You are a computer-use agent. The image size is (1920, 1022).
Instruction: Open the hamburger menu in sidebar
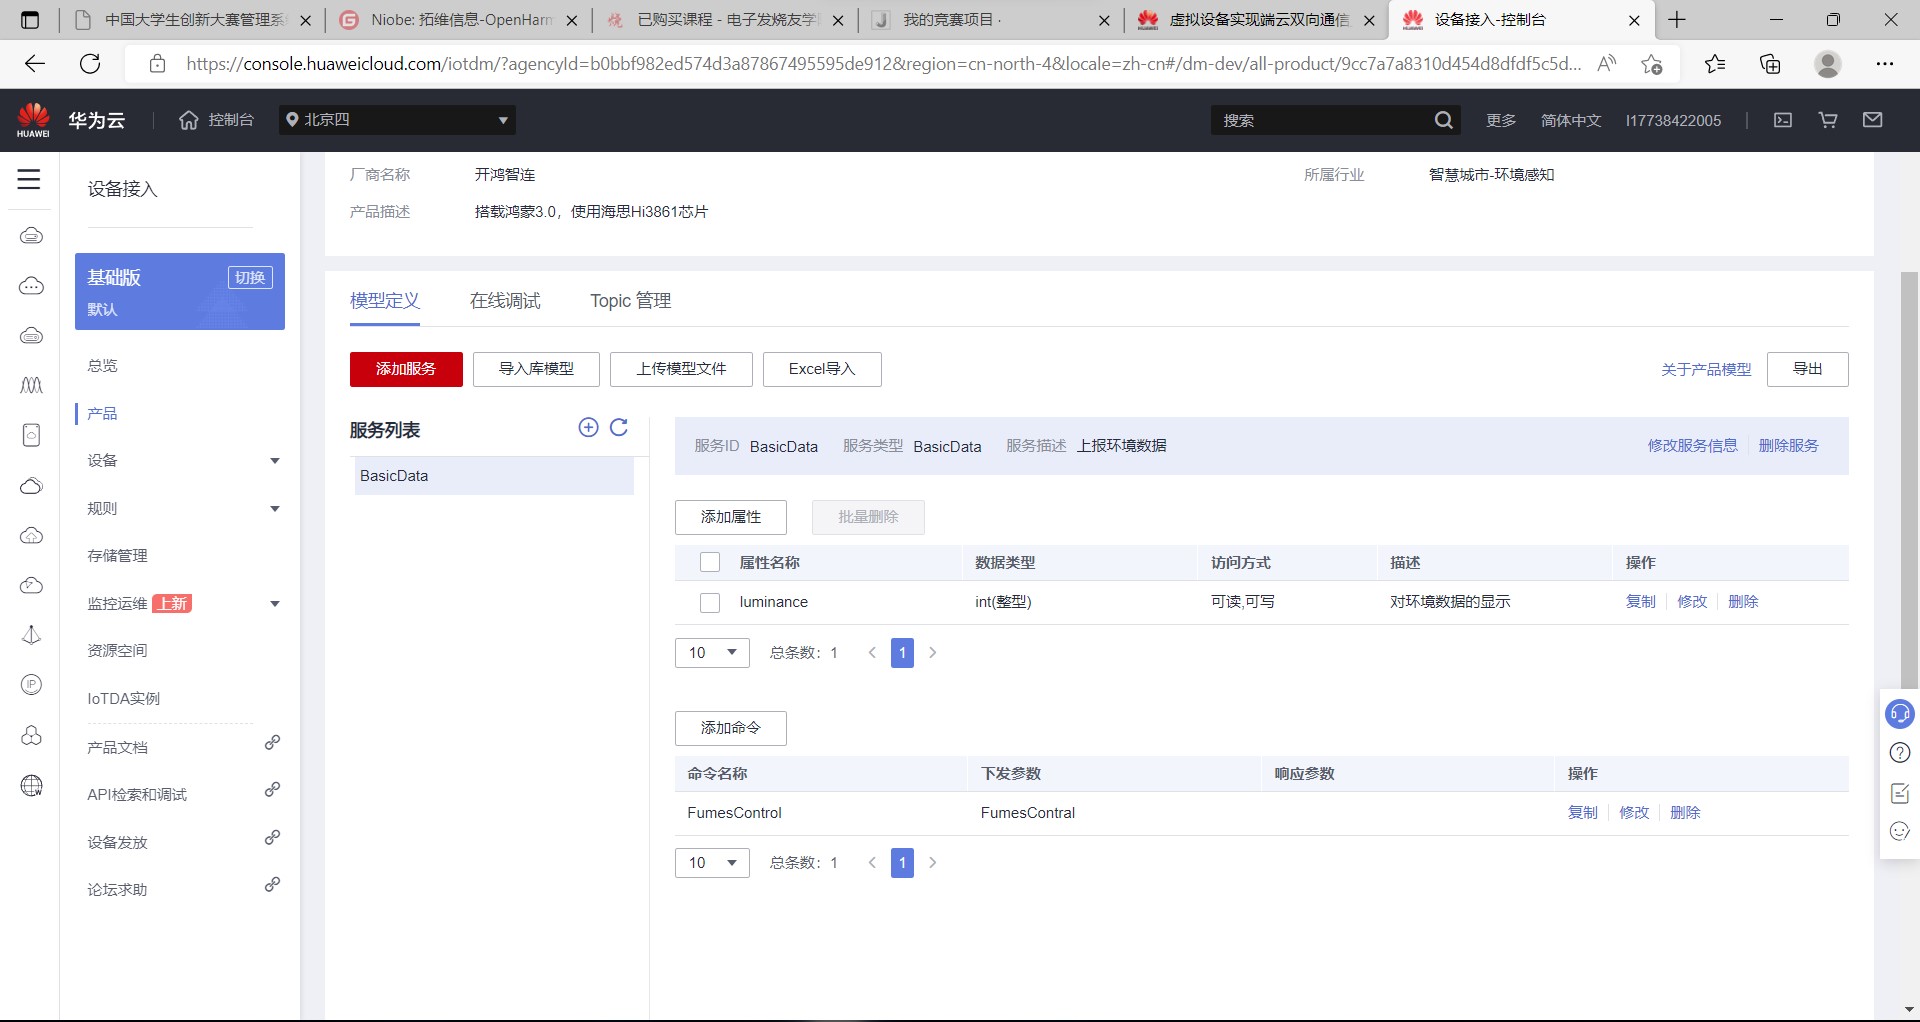pos(29,179)
